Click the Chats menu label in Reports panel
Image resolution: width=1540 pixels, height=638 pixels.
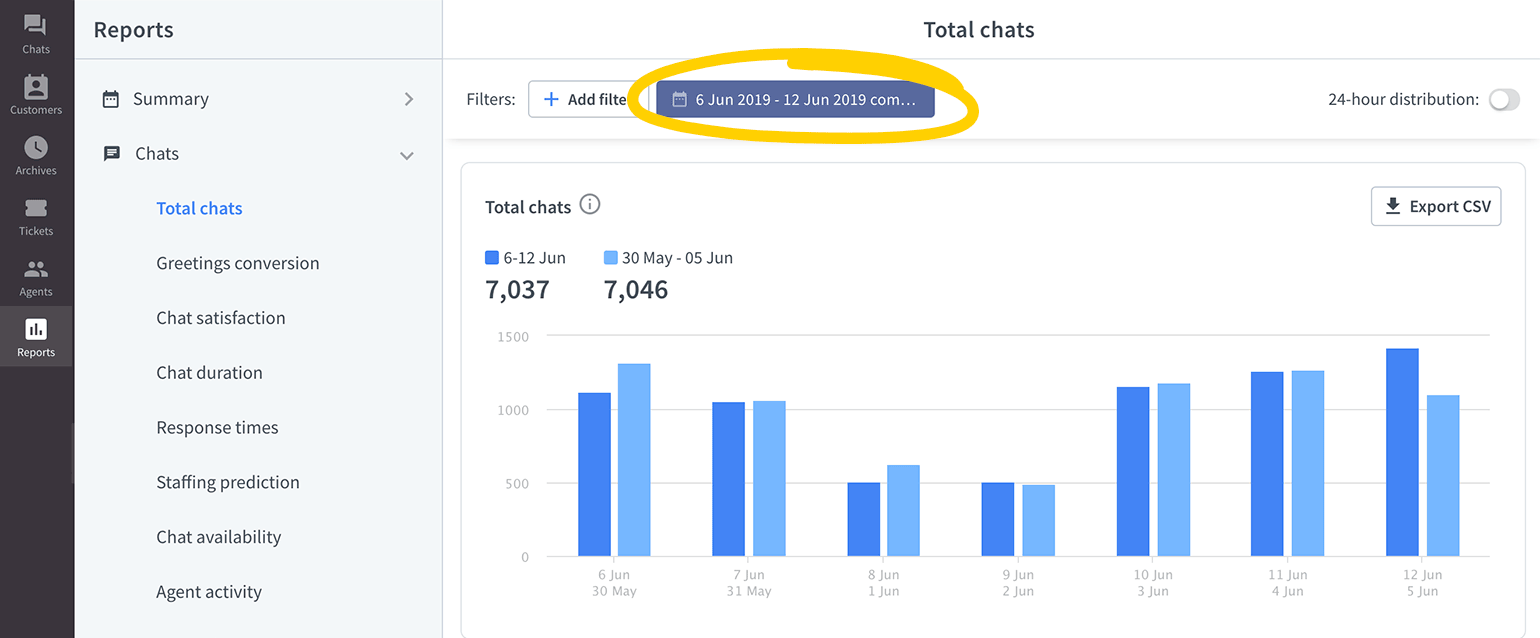point(157,154)
